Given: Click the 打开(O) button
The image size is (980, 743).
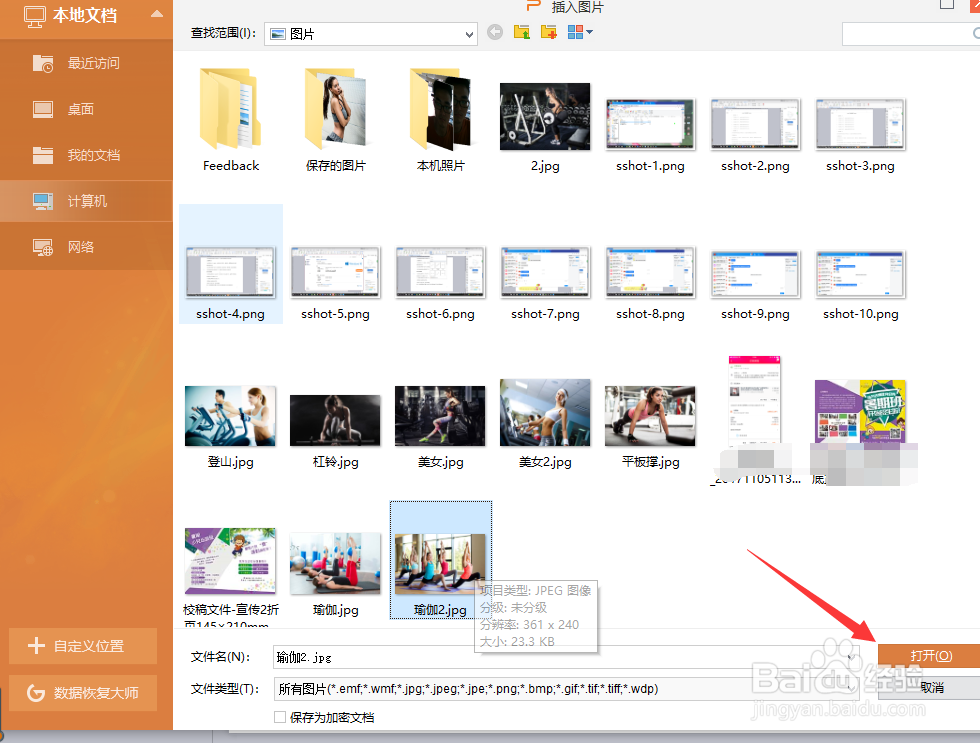Looking at the screenshot, I should pos(930,656).
